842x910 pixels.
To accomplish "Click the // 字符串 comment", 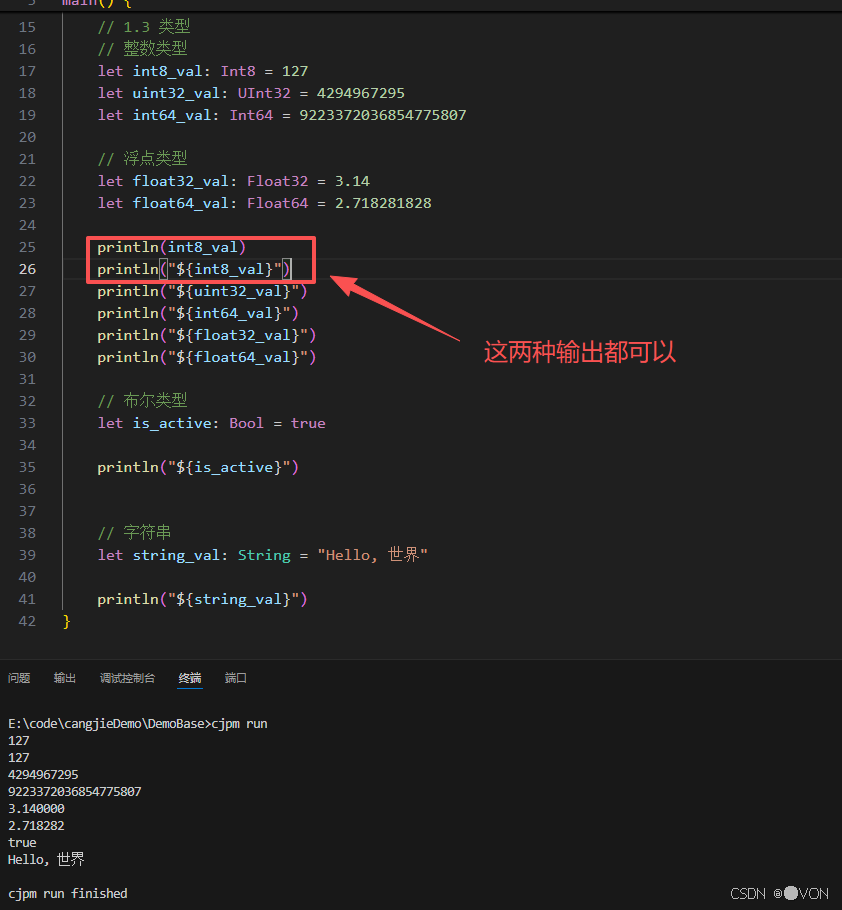I will pyautogui.click(x=134, y=532).
